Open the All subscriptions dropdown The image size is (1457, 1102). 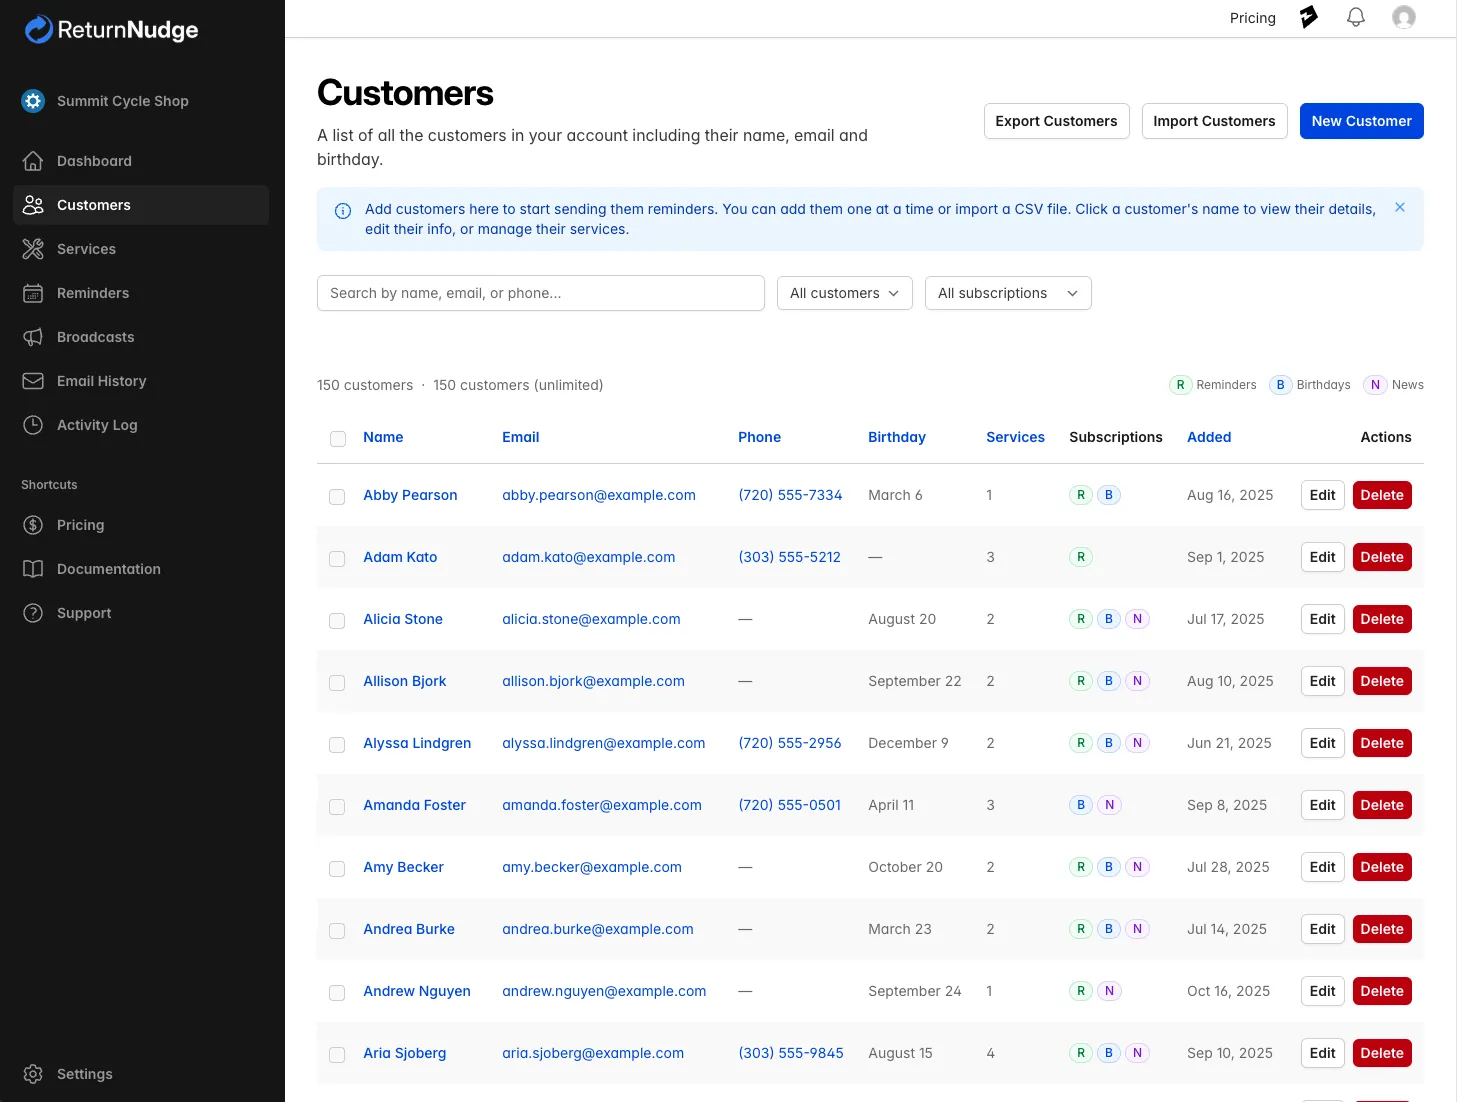click(x=1007, y=293)
